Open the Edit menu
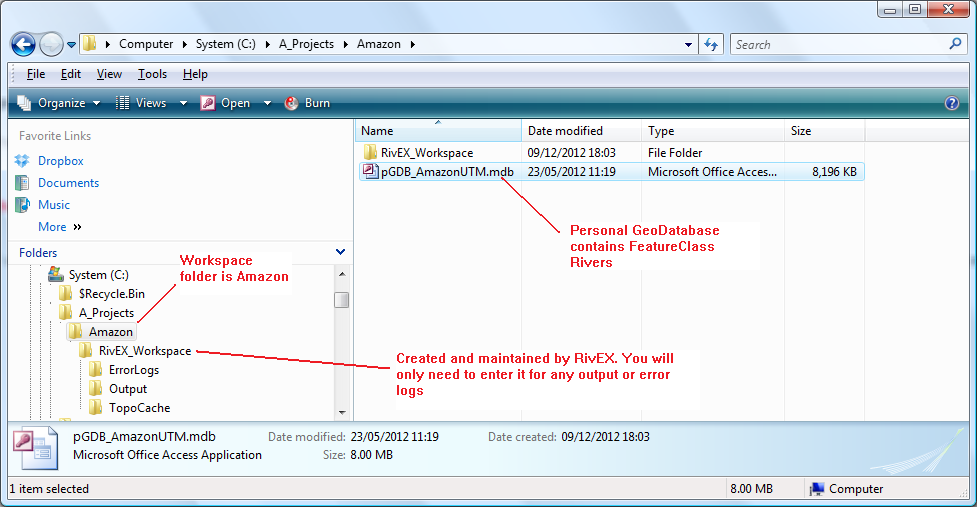977x507 pixels. [71, 74]
